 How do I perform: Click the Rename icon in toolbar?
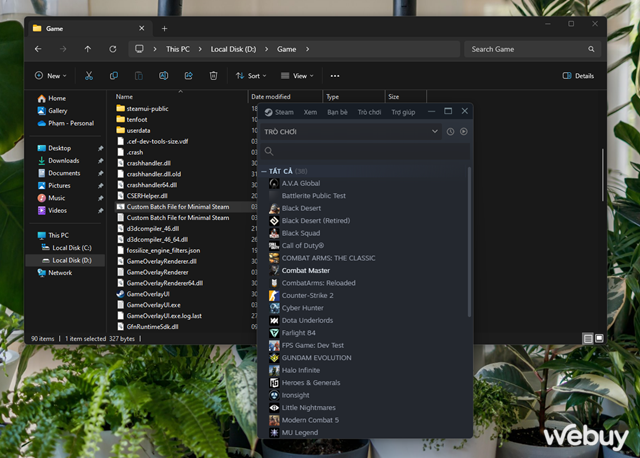click(x=163, y=76)
